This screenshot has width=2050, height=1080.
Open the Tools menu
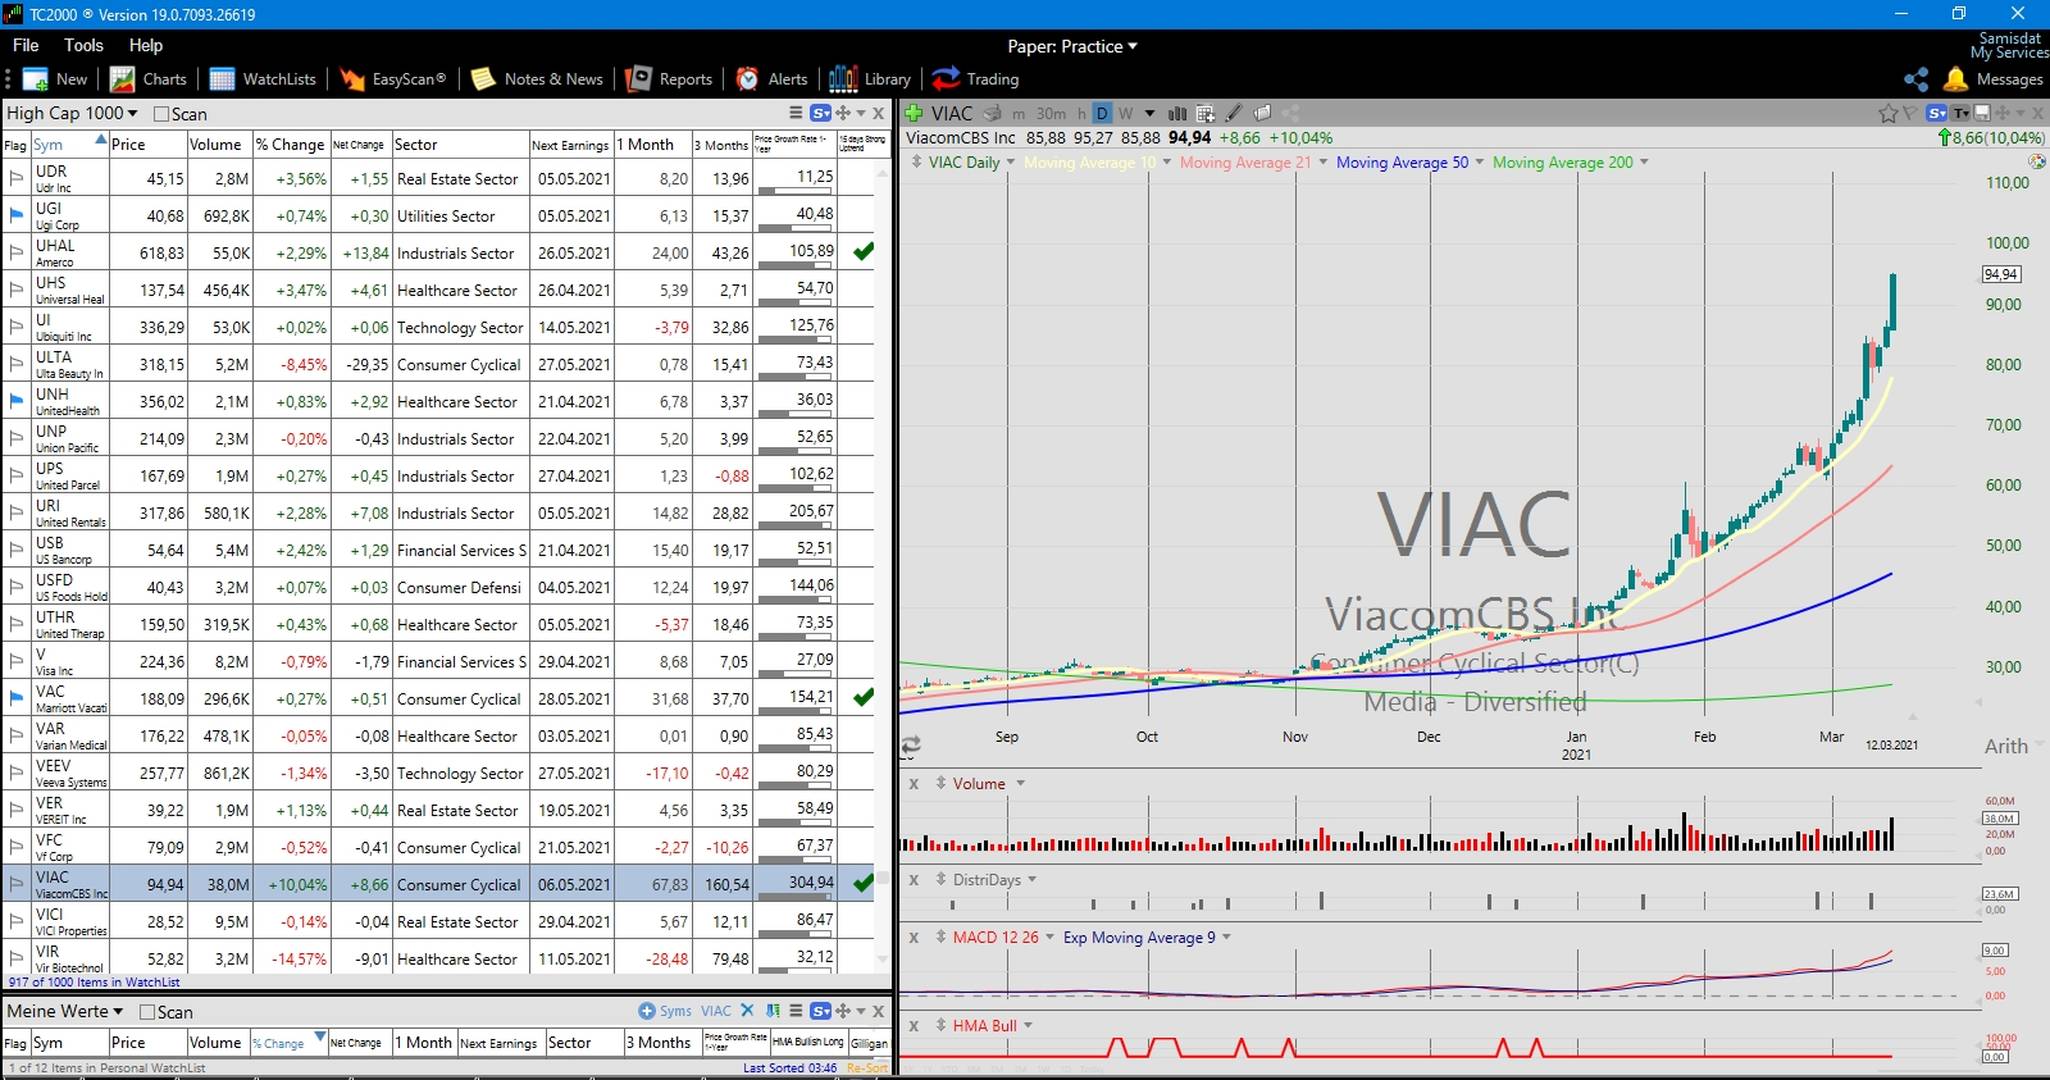pos(83,45)
